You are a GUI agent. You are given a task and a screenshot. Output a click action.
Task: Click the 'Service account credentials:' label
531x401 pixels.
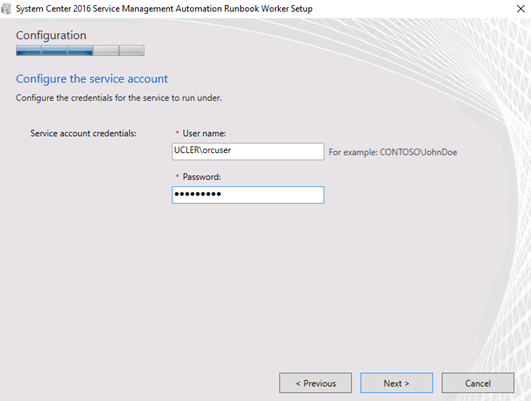pyautogui.click(x=83, y=133)
